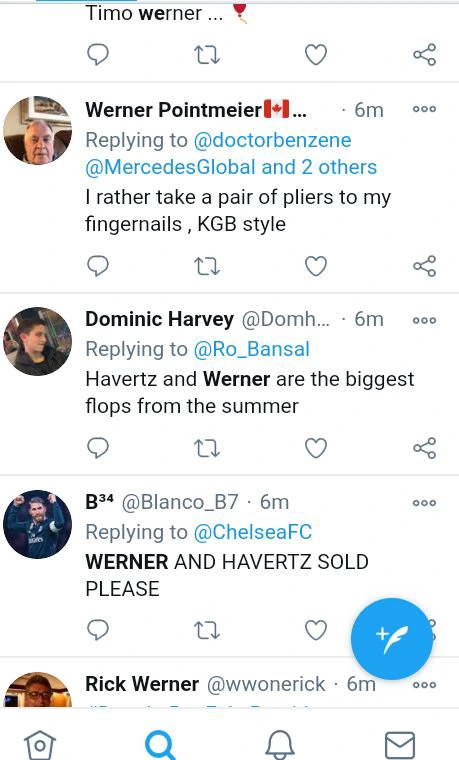View Dominic Harvey's profile picture

pyautogui.click(x=37, y=341)
